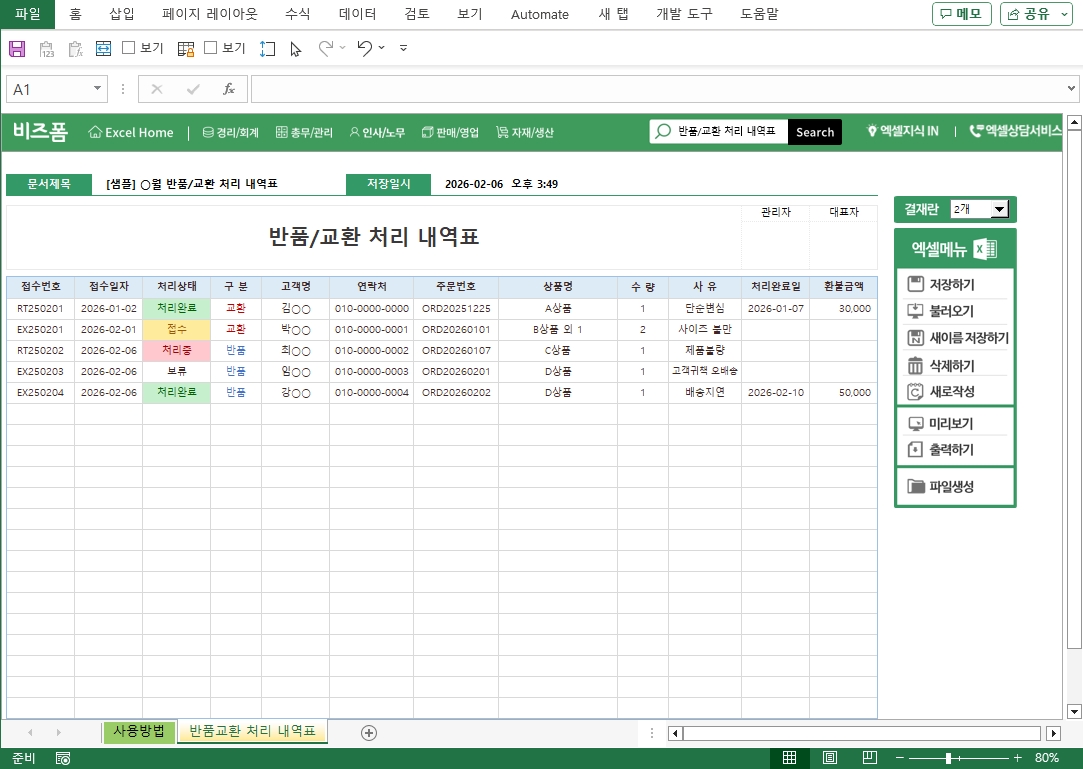Click the insert function fx icon
The image size is (1083, 769).
[x=228, y=89]
